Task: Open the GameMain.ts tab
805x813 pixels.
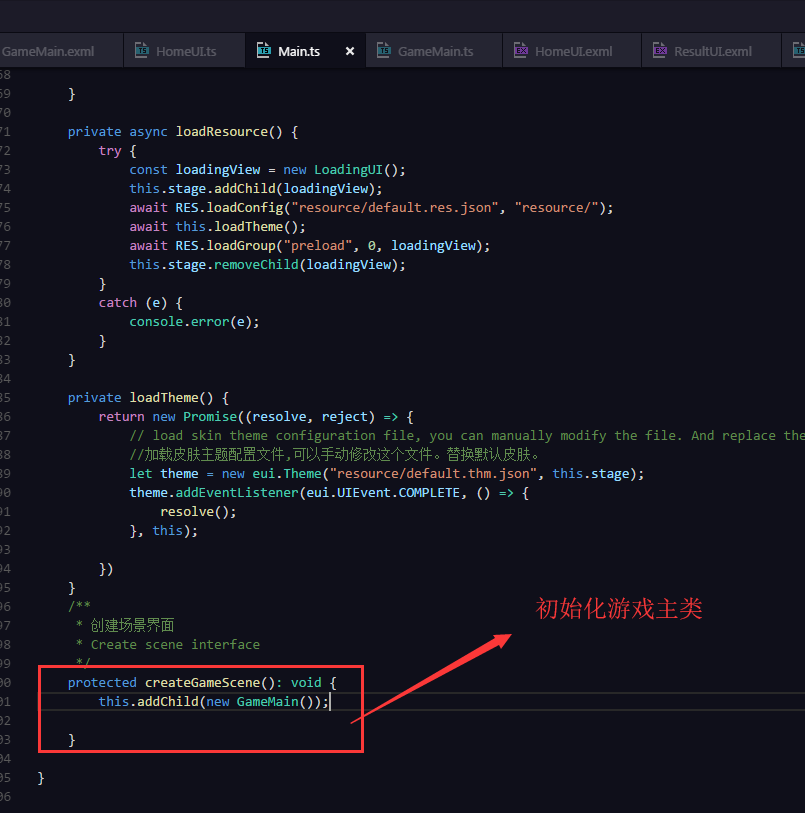Action: click(433, 49)
